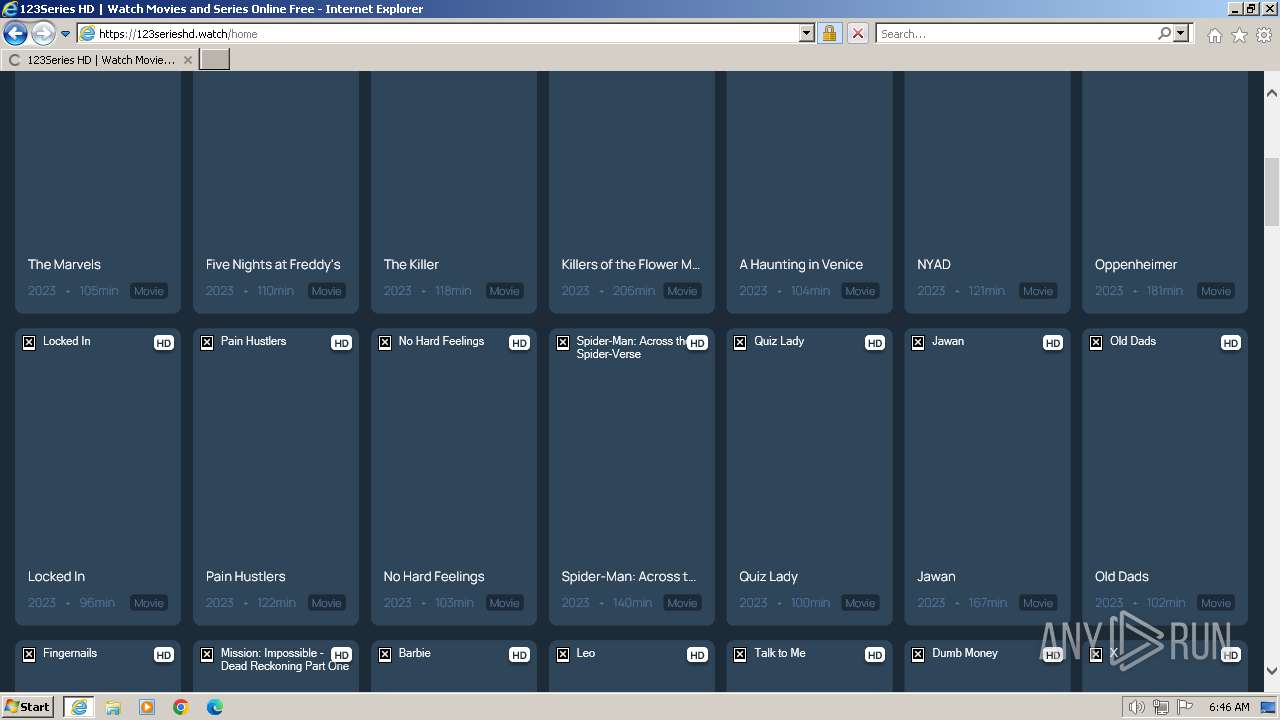Click Dumb Money broken image icon
This screenshot has height=720, width=1280.
[918, 655]
